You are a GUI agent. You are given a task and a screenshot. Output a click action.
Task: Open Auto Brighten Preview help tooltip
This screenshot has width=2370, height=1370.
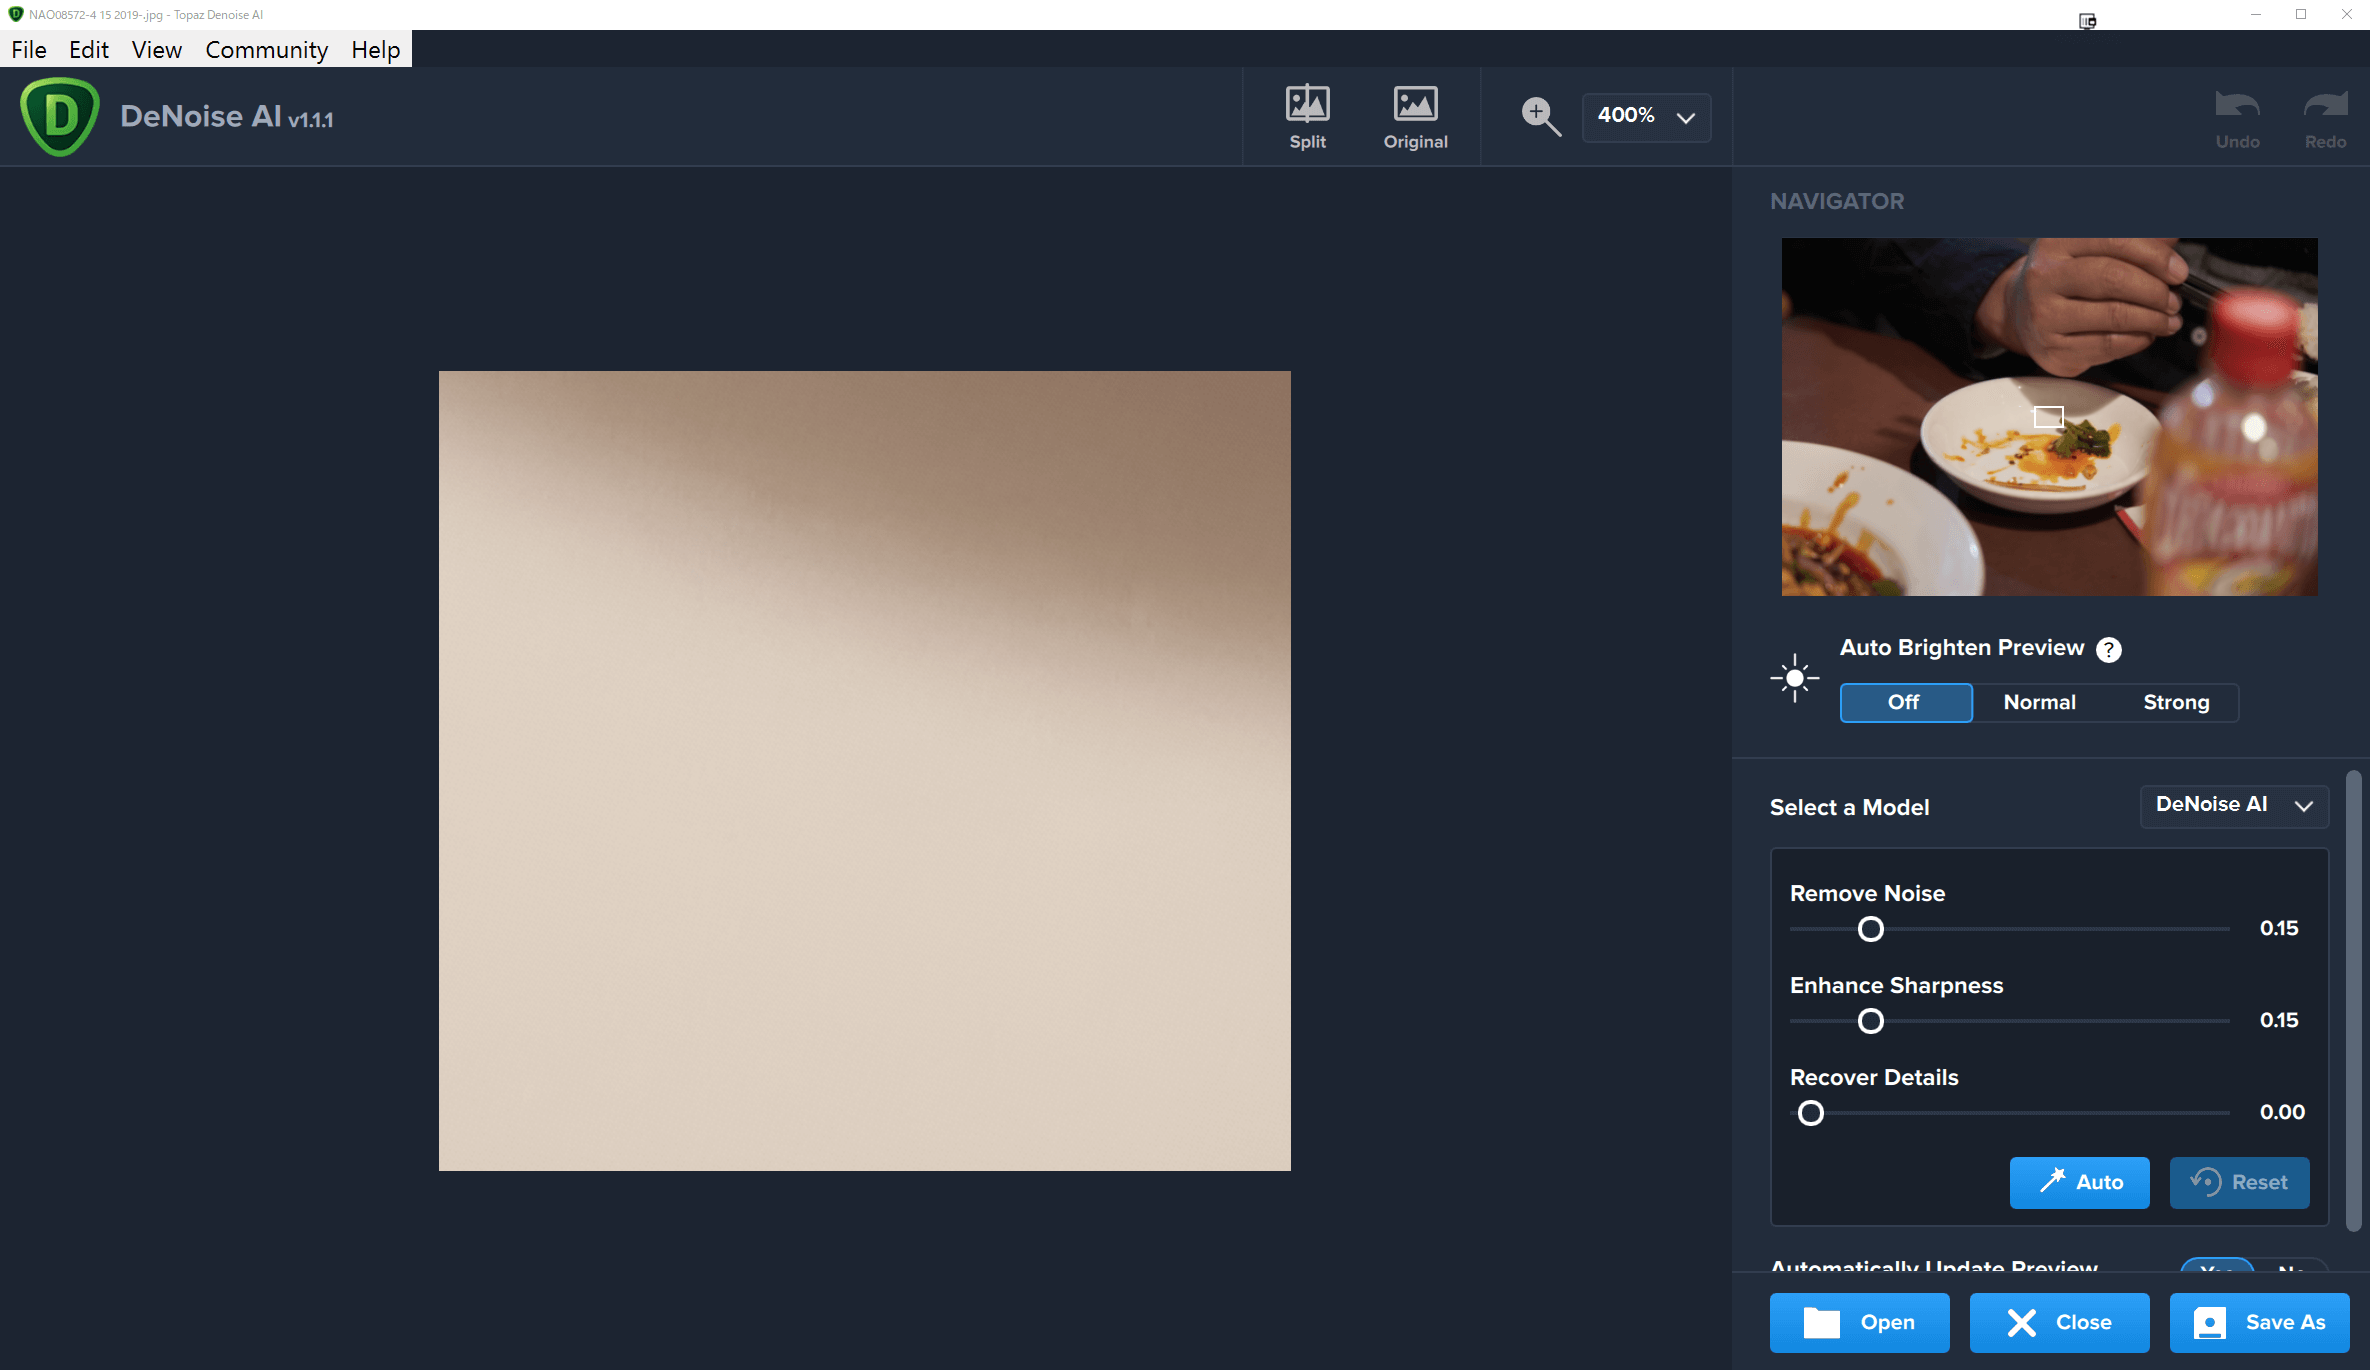click(2109, 649)
